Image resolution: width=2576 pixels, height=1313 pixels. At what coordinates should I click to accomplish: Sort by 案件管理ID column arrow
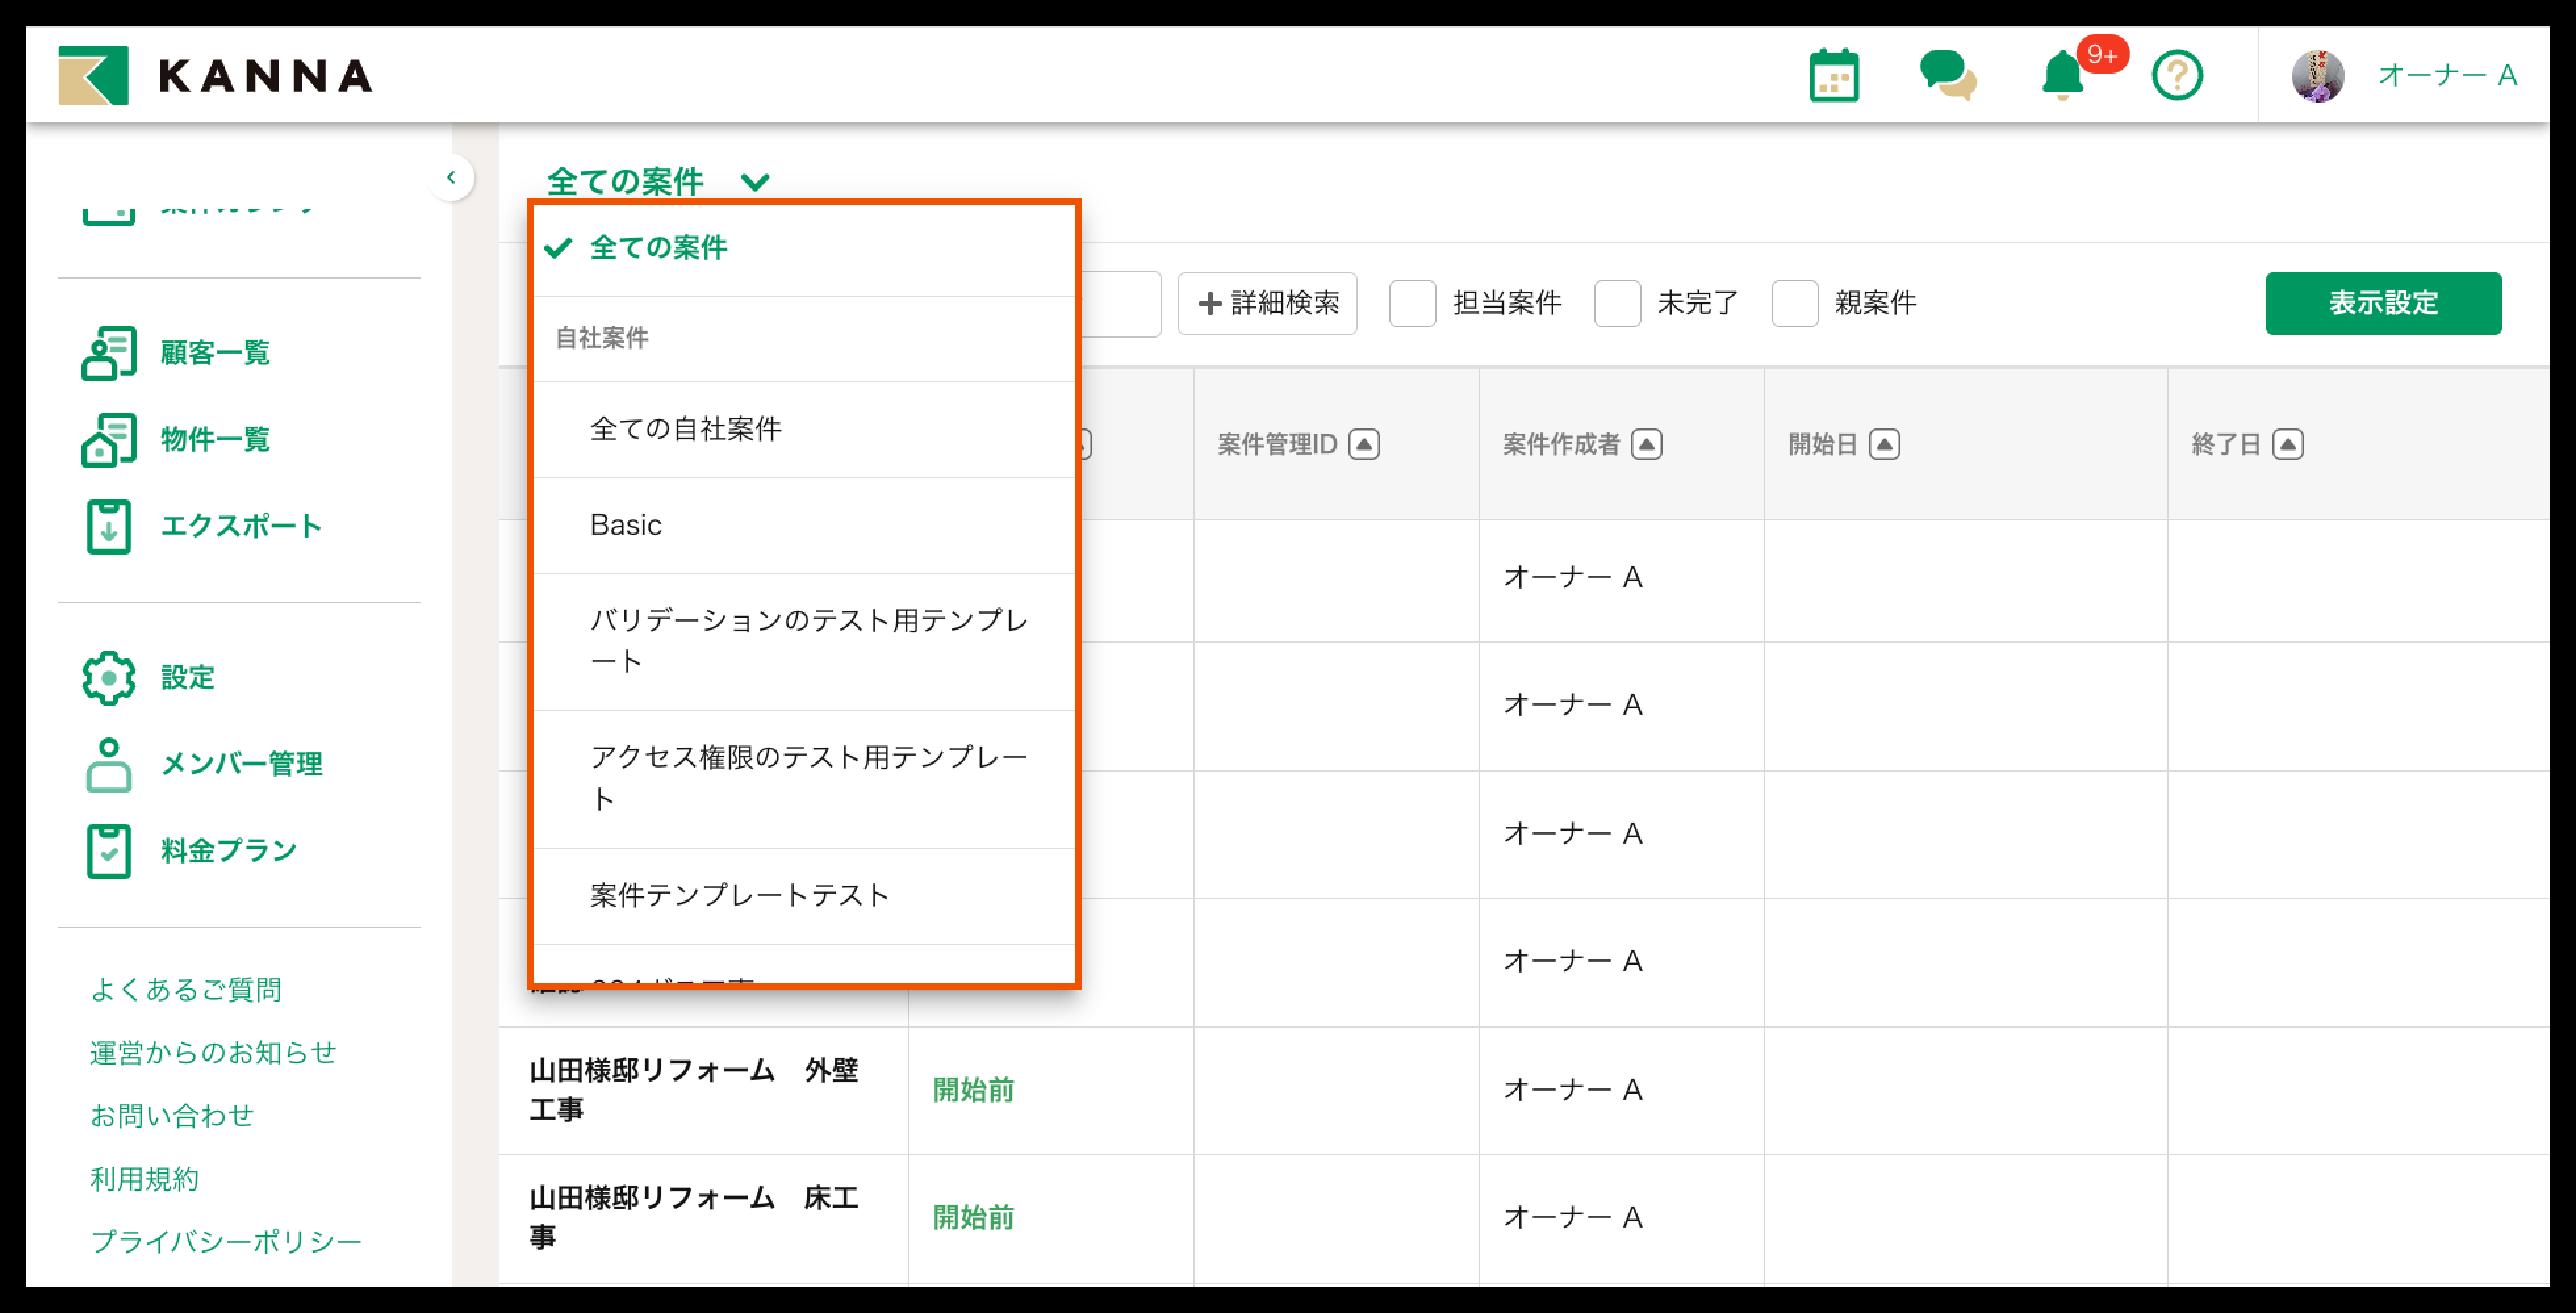1363,444
